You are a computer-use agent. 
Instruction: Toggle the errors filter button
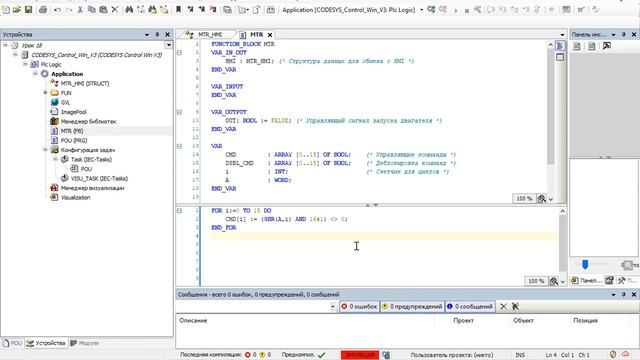(359, 307)
